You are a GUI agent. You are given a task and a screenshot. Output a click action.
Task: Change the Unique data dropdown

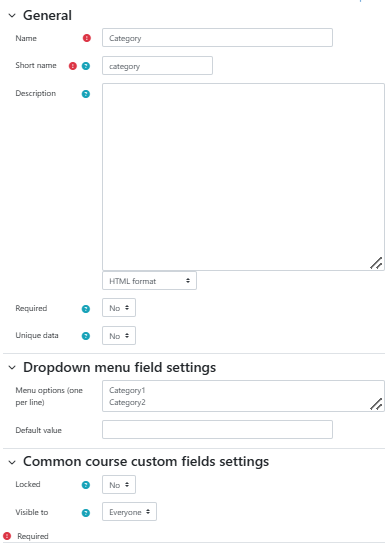click(x=119, y=336)
